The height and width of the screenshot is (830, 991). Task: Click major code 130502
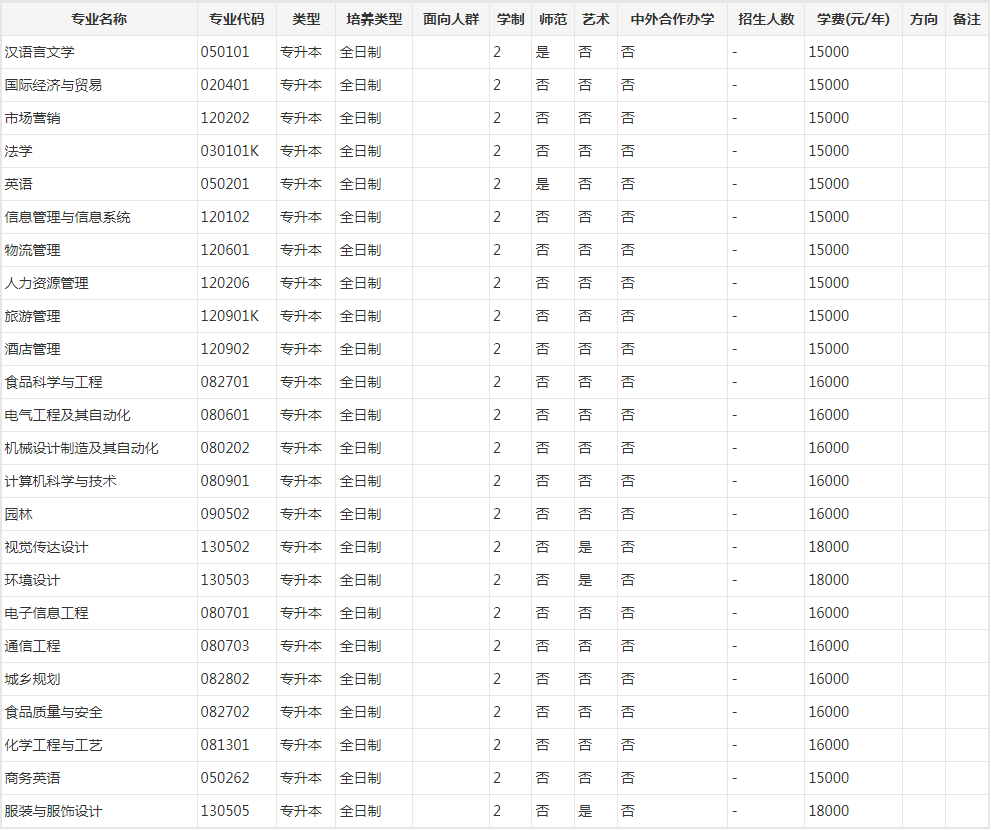225,547
